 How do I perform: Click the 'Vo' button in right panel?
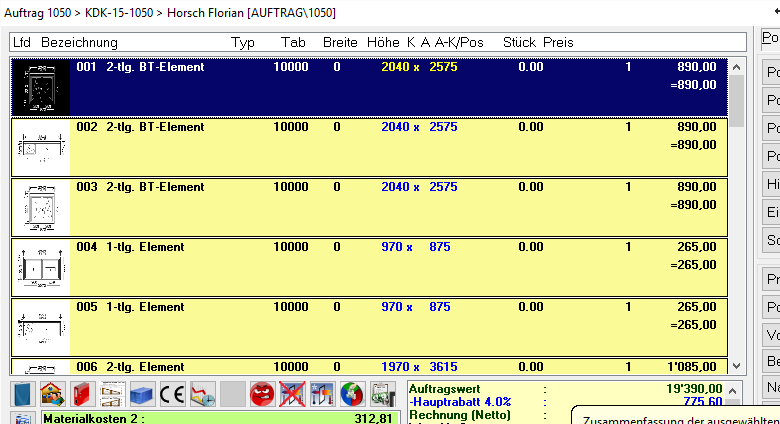point(772,334)
